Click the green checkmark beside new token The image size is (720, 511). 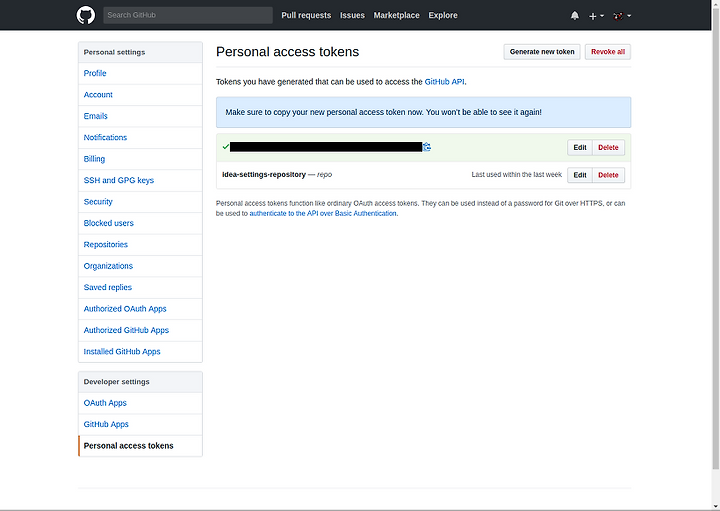225,147
